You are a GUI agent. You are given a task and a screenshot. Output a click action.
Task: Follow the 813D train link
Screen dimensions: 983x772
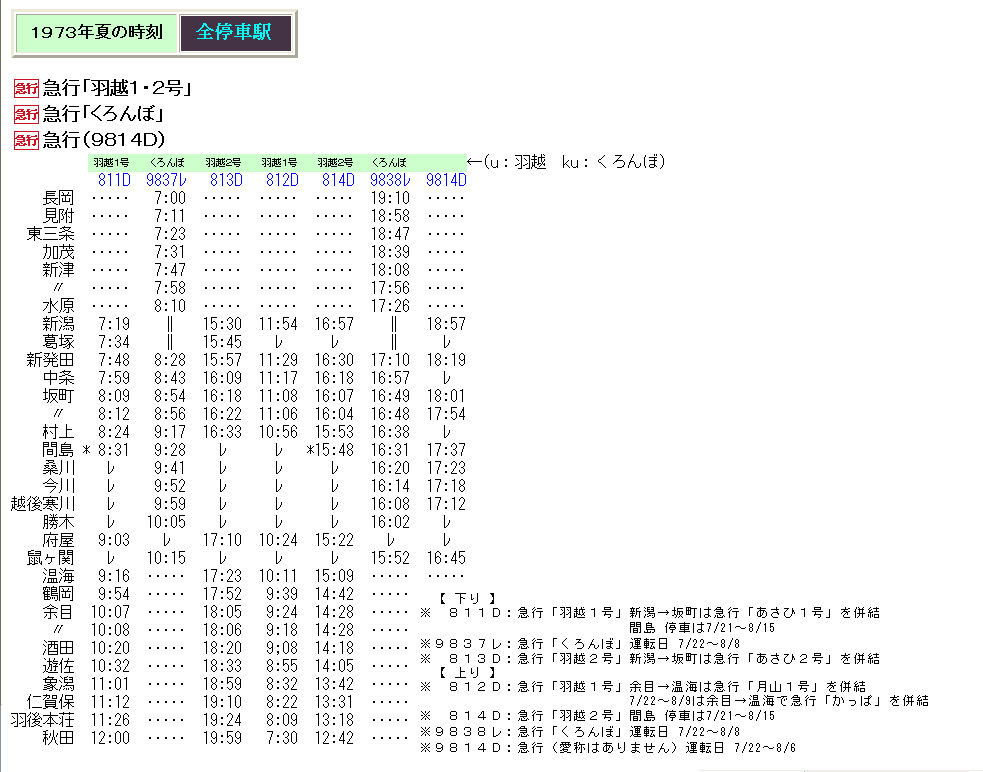226,181
